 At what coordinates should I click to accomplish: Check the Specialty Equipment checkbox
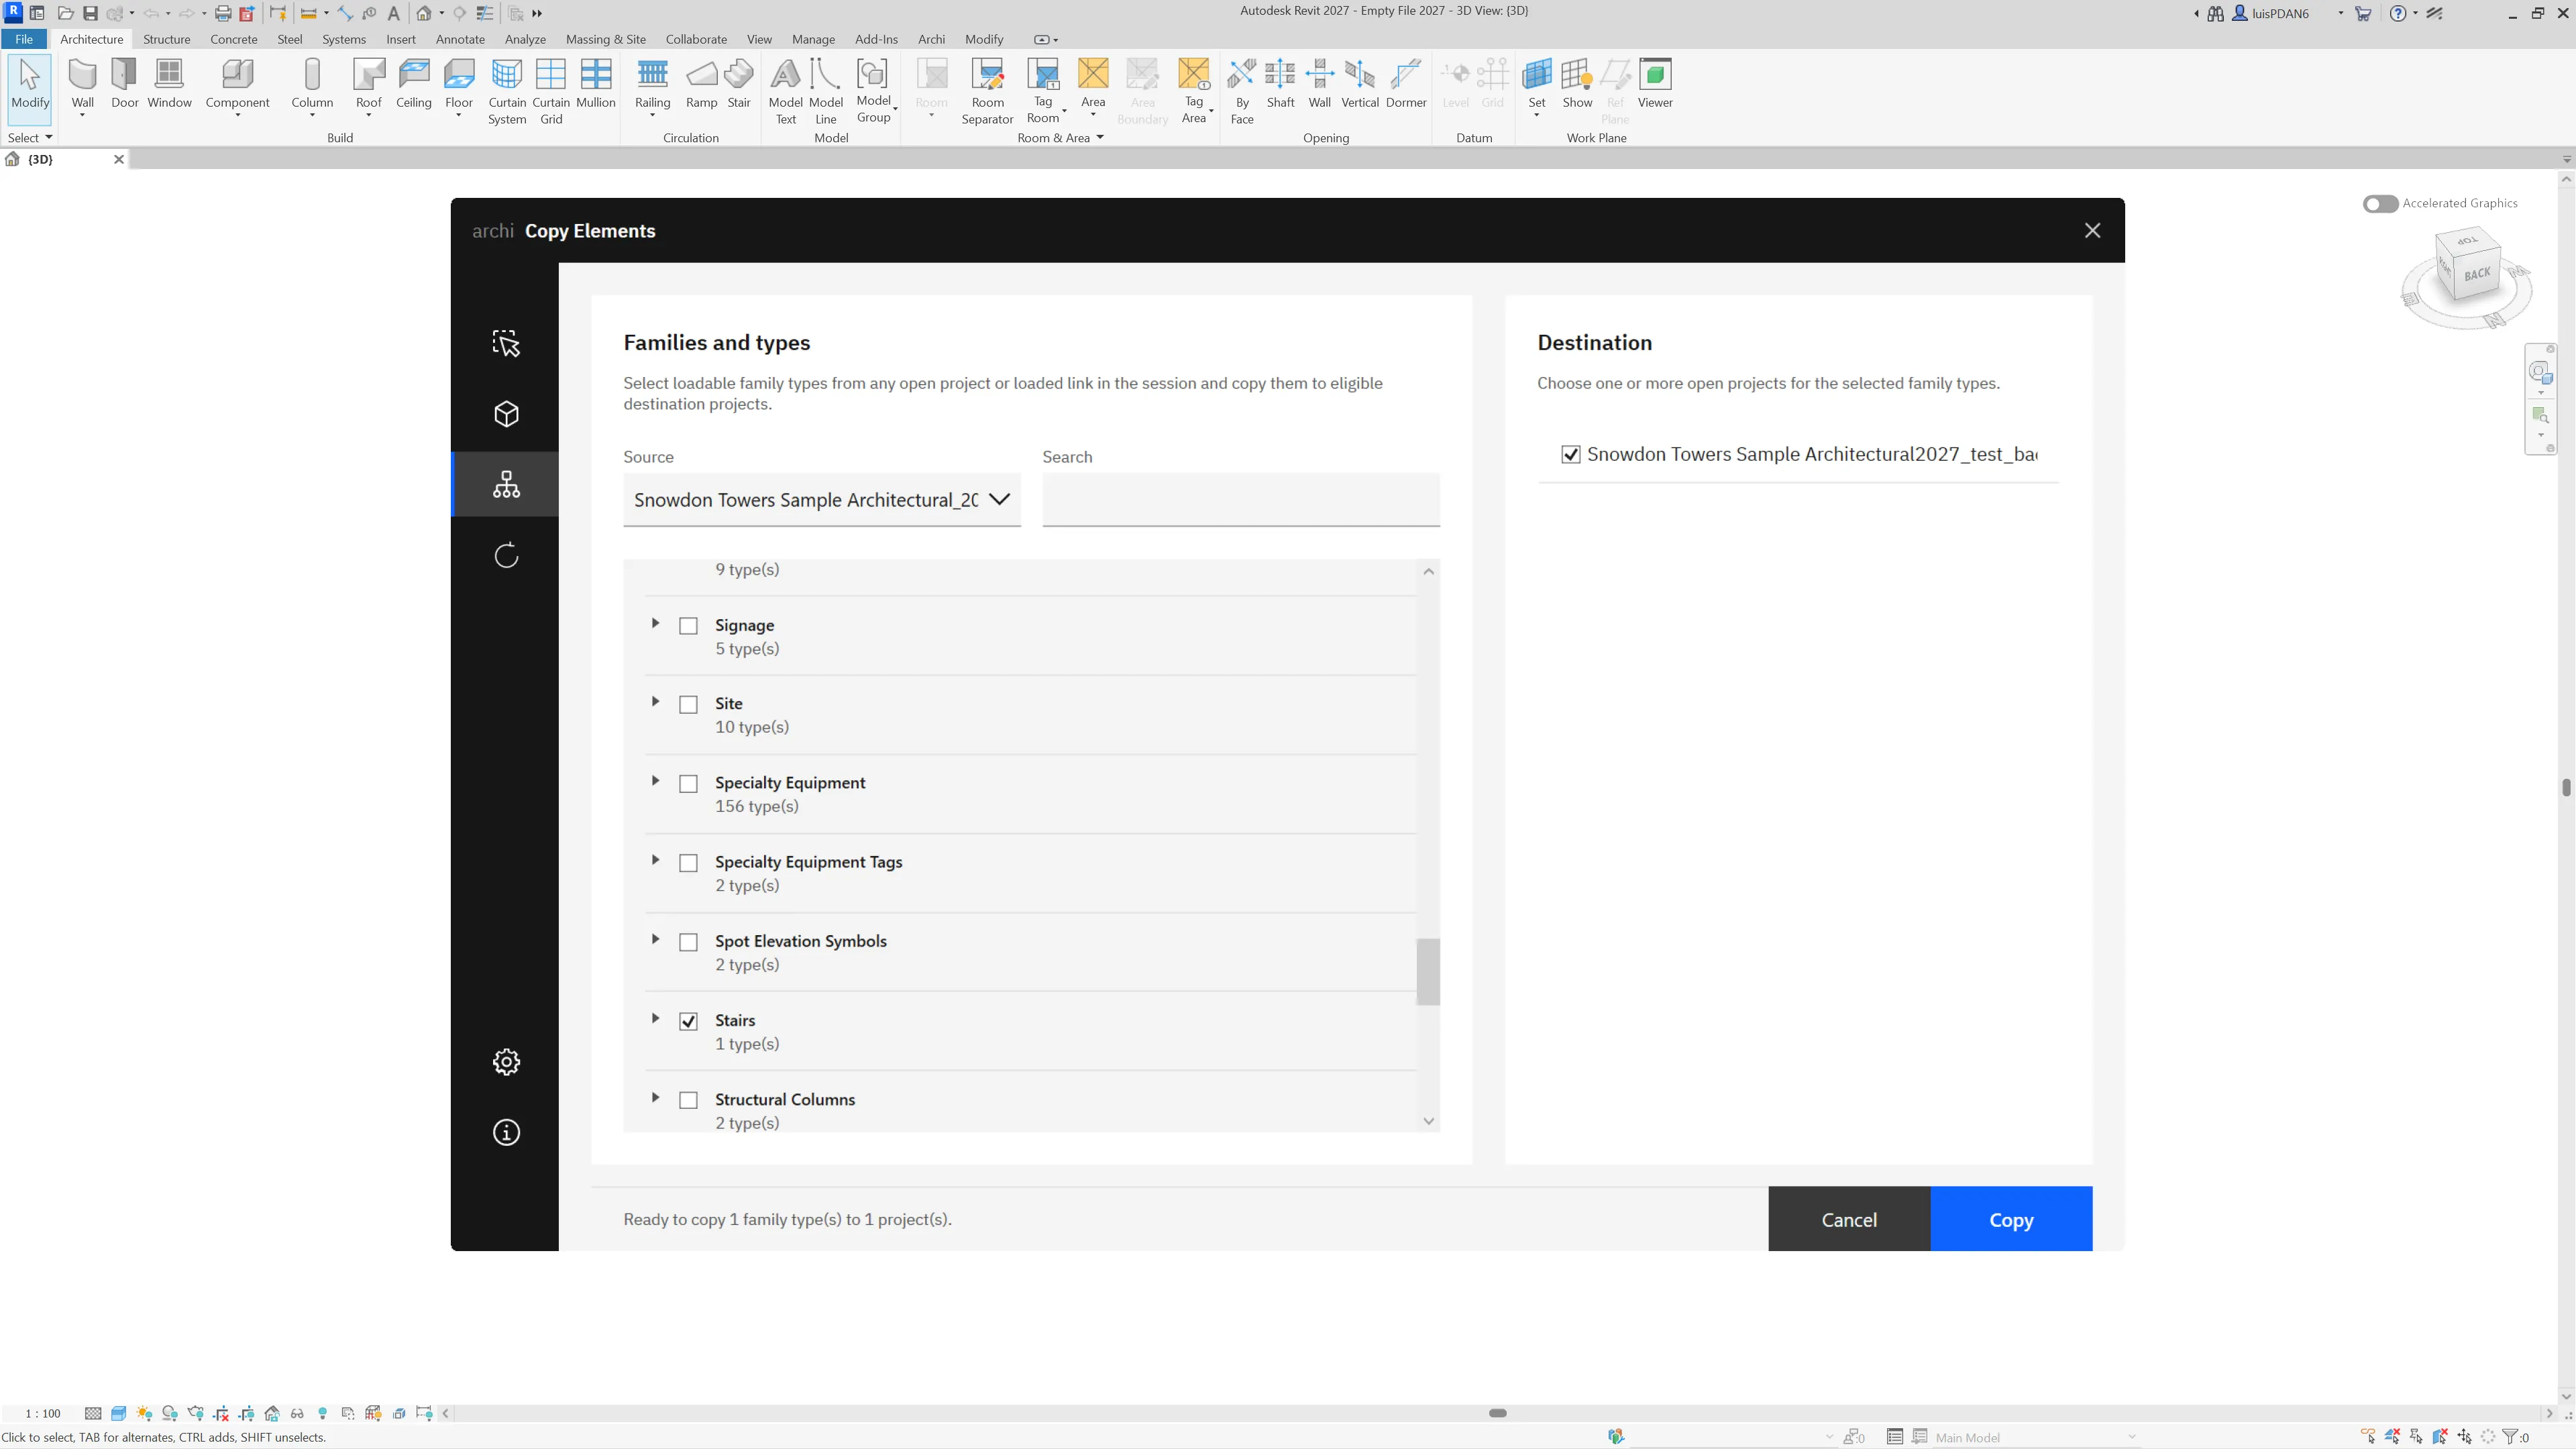coord(688,784)
